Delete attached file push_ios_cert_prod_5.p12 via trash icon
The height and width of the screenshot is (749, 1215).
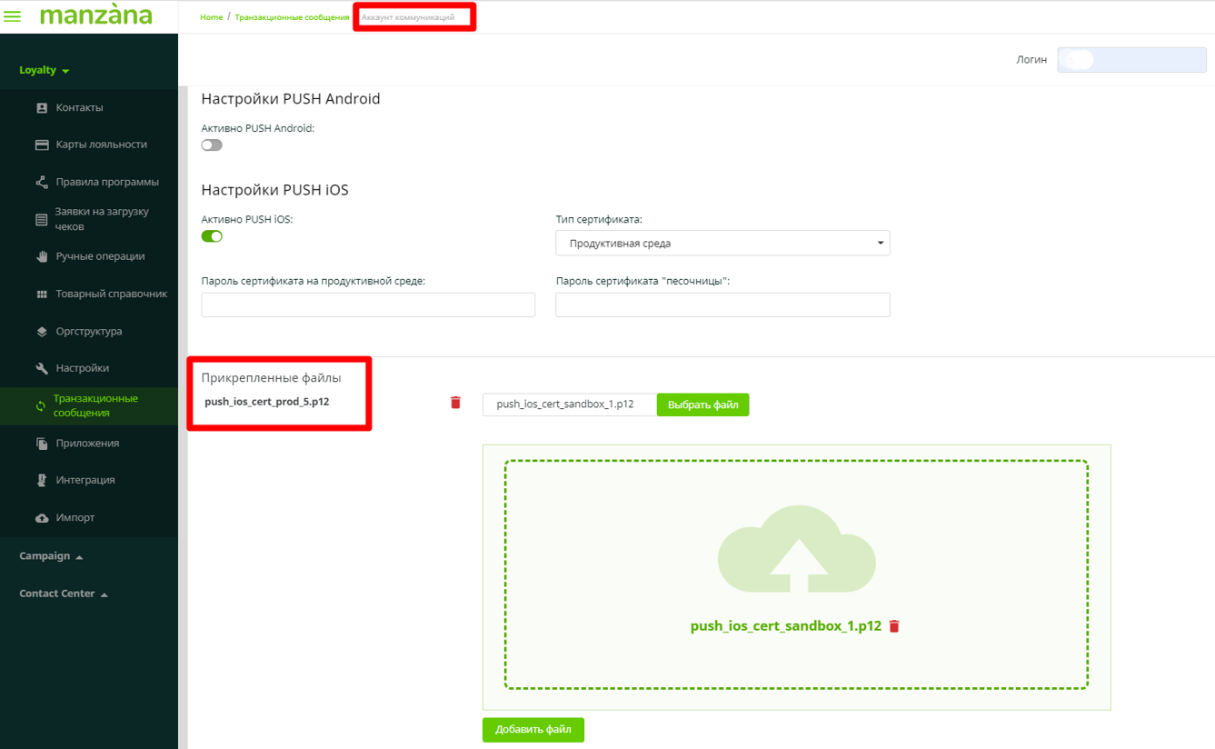(x=456, y=403)
